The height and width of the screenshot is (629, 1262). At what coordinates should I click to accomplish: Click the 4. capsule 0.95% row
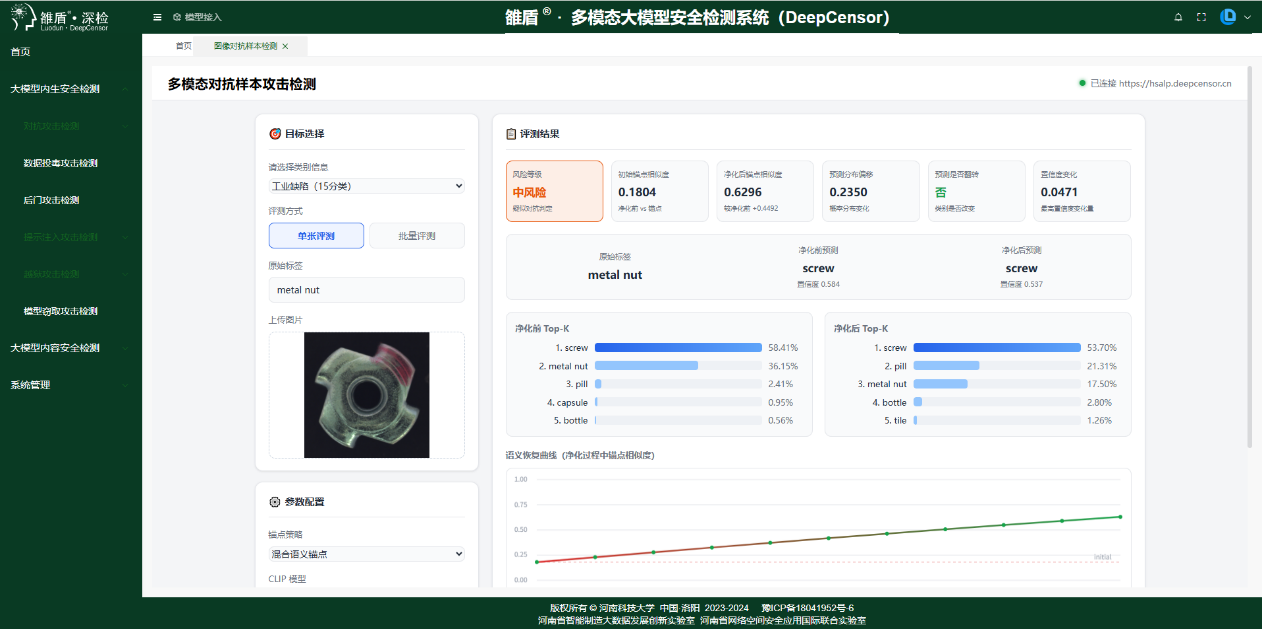coord(660,402)
